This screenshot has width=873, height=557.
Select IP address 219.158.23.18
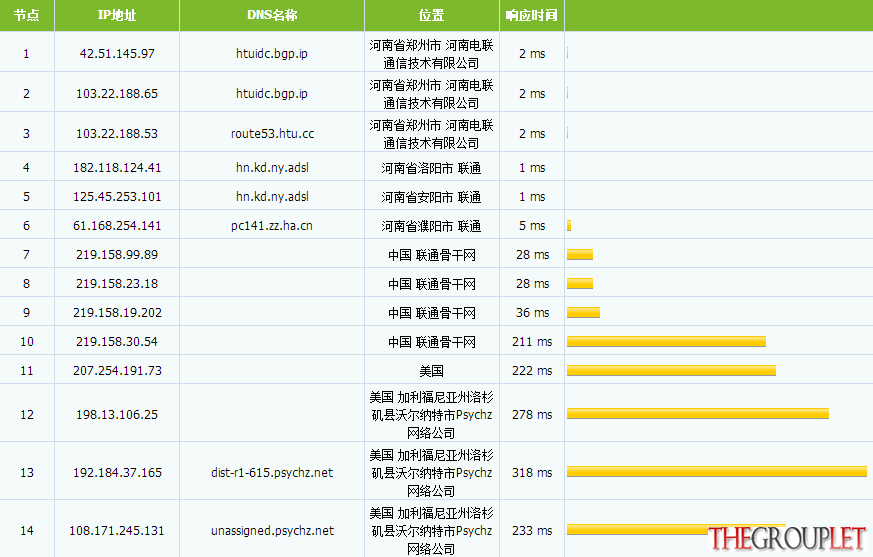pyautogui.click(x=117, y=284)
